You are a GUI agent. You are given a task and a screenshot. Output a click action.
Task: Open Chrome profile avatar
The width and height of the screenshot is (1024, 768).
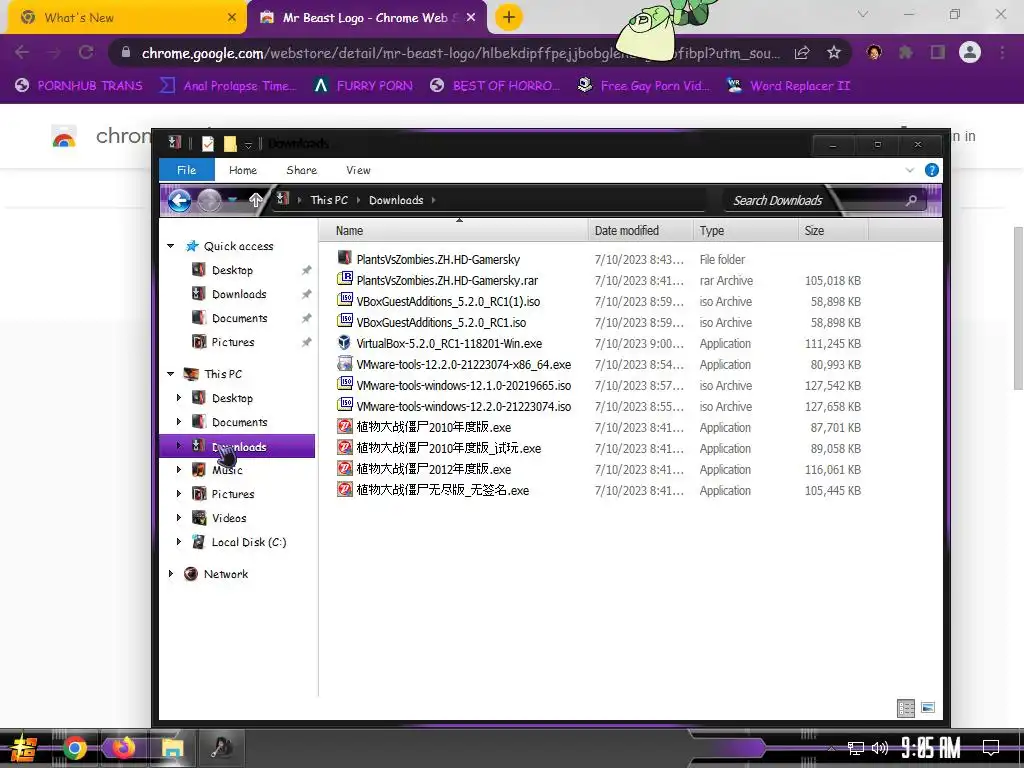970,52
